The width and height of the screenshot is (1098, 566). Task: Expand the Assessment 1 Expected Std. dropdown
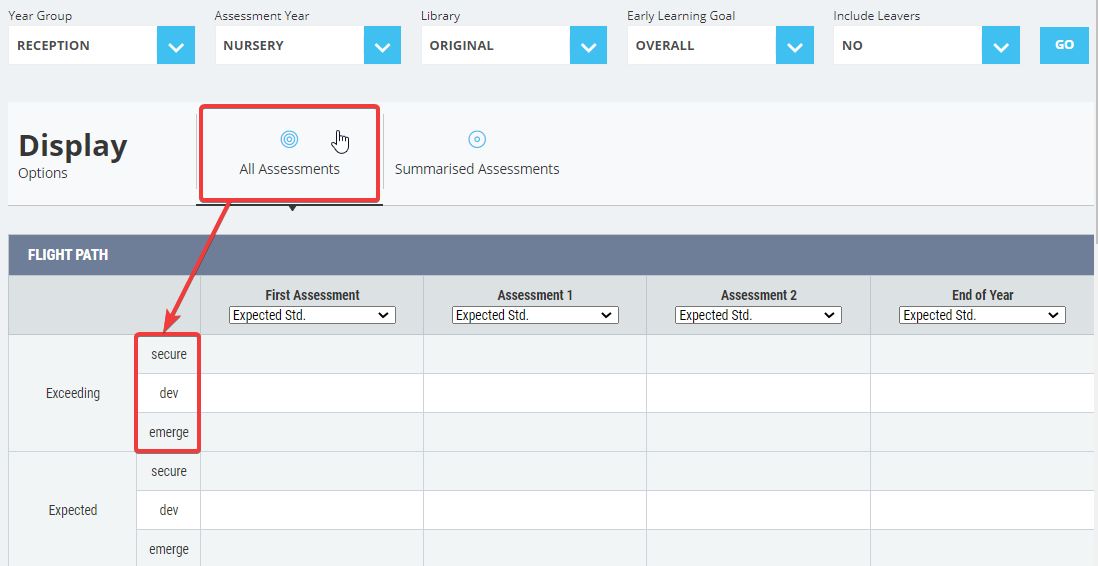(x=535, y=315)
